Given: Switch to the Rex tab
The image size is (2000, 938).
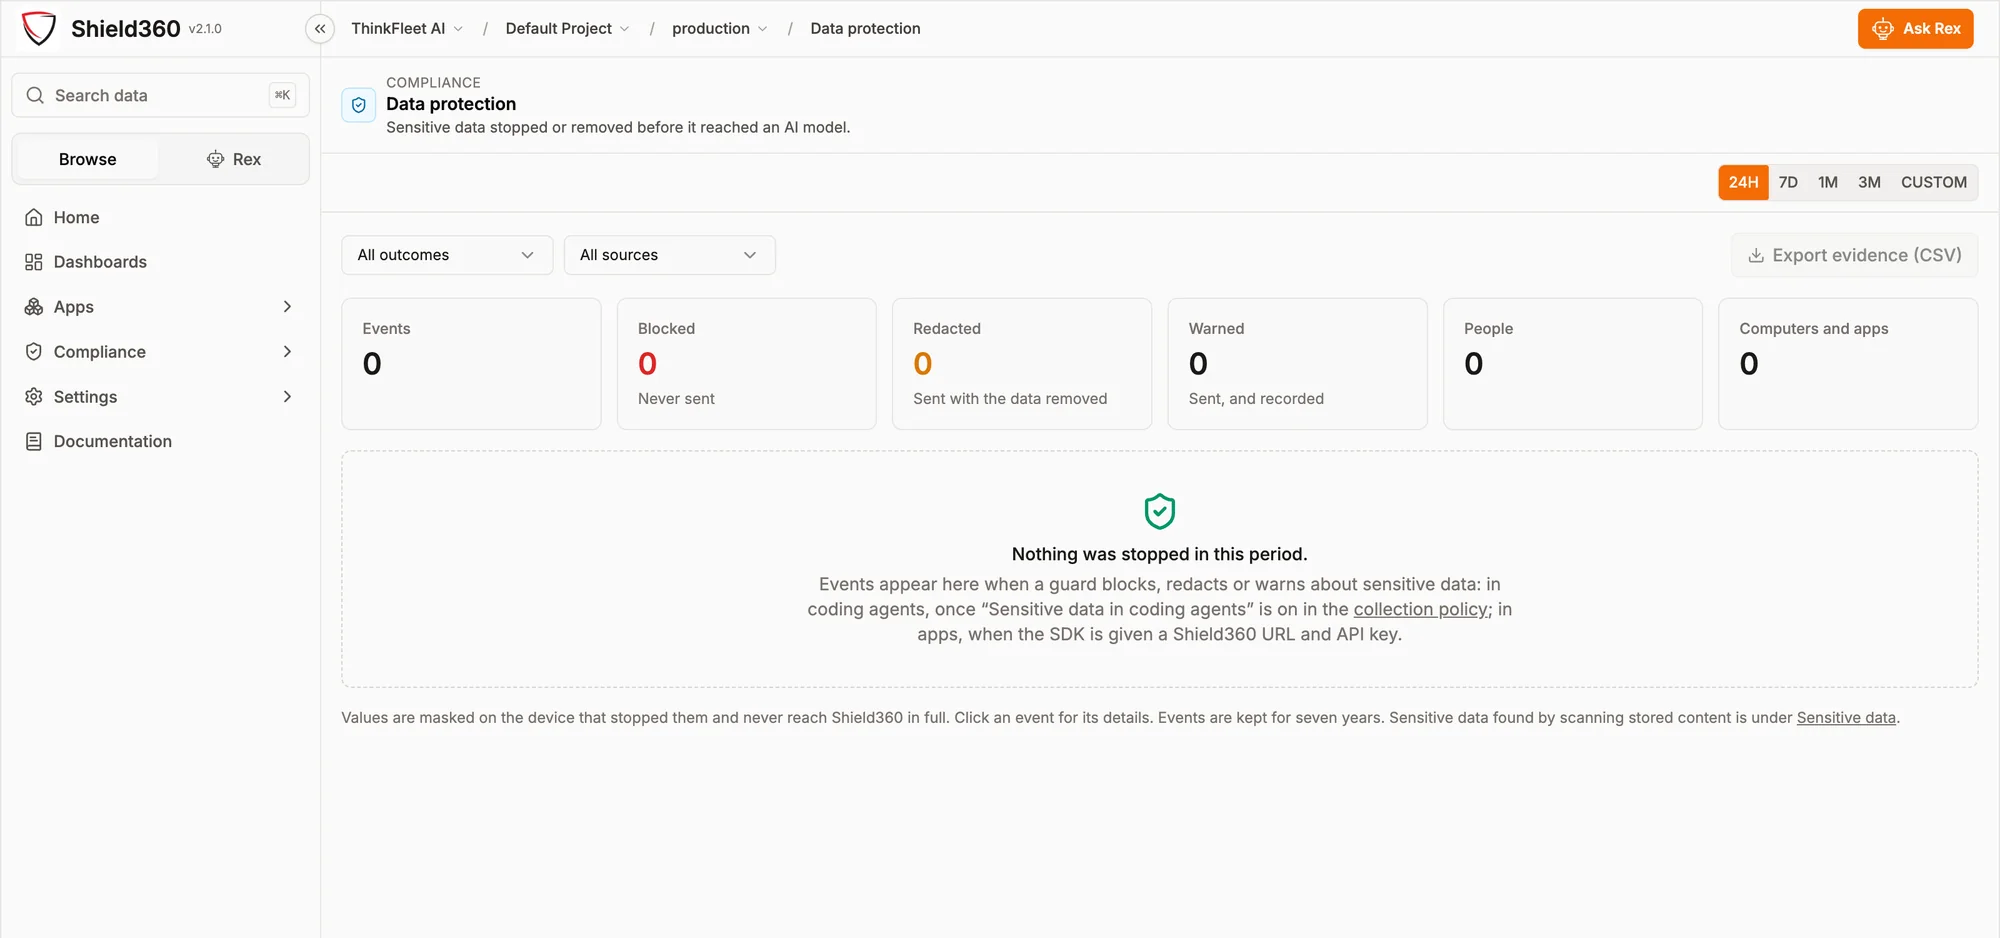Looking at the screenshot, I should tap(233, 159).
